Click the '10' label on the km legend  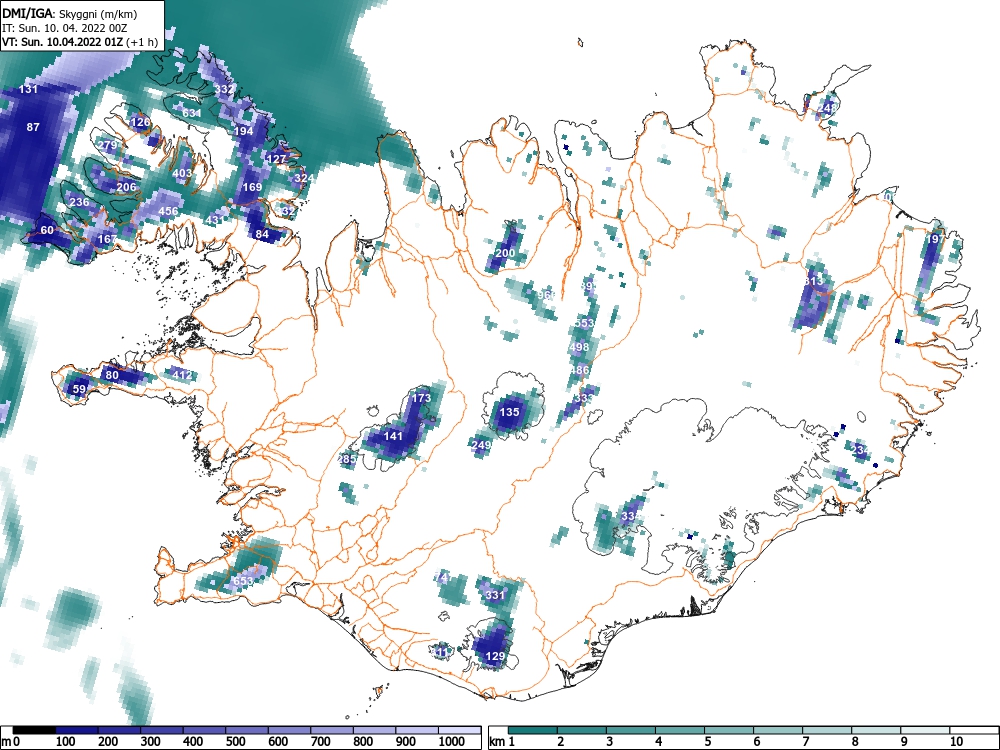coord(955,742)
